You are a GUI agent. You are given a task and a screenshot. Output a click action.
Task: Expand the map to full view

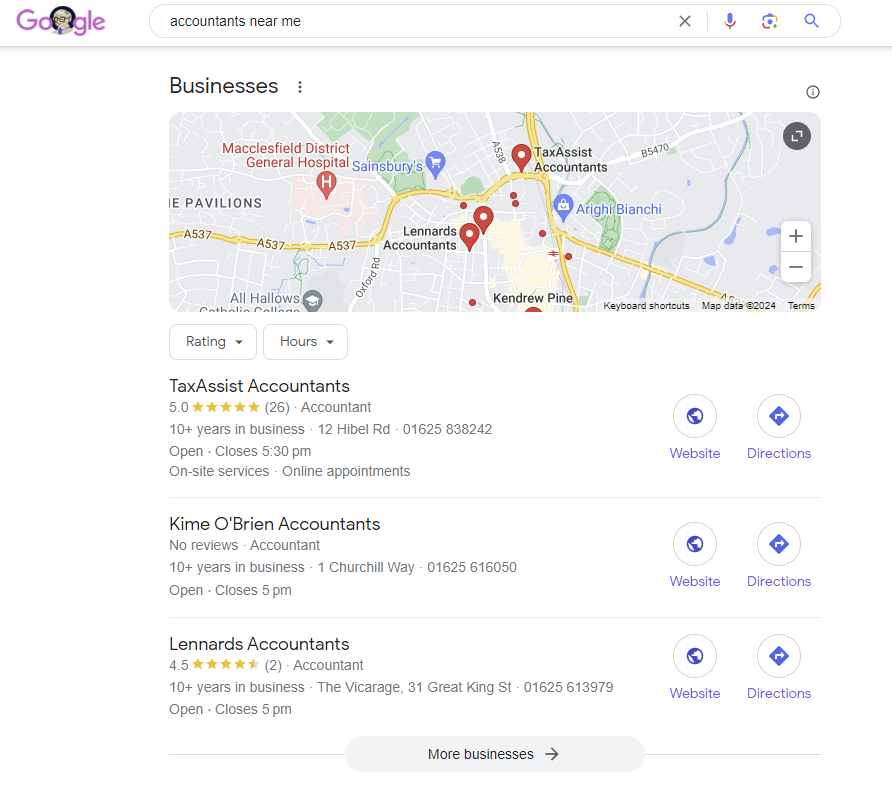(x=796, y=136)
